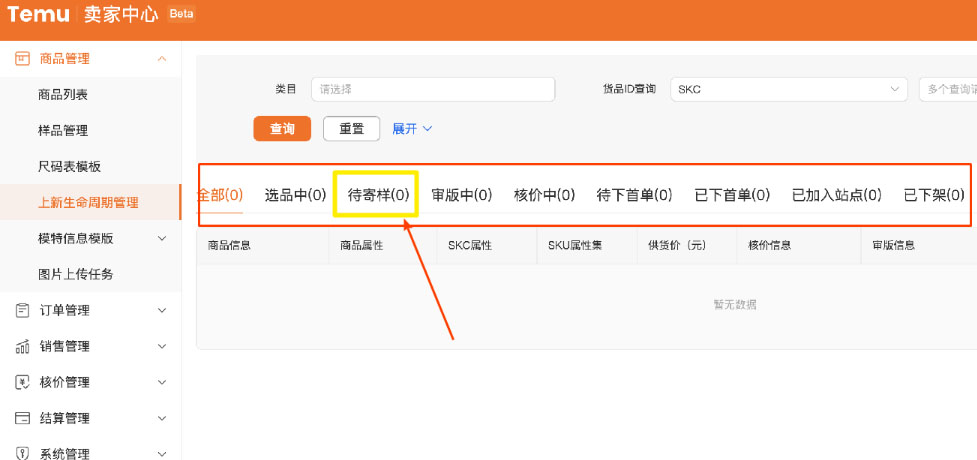Image resolution: width=977 pixels, height=460 pixels.
Task: Click the 订单管理 clipboard icon
Action: [x=22, y=310]
